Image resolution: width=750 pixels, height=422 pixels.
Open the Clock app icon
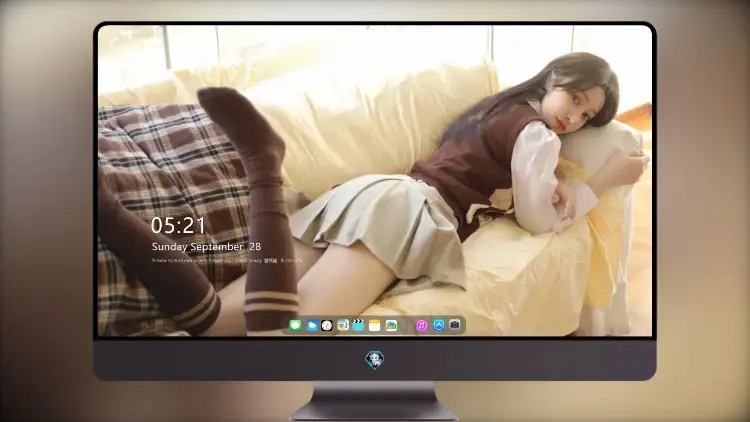tap(327, 325)
